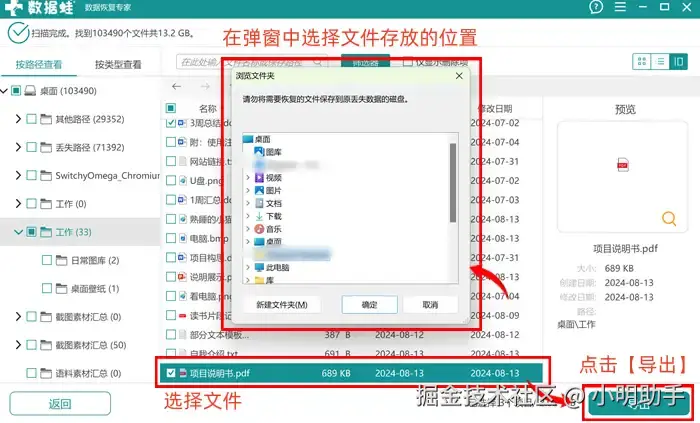Click the 新建文件夹(M) button
This screenshot has height=423, width=700.
[282, 305]
